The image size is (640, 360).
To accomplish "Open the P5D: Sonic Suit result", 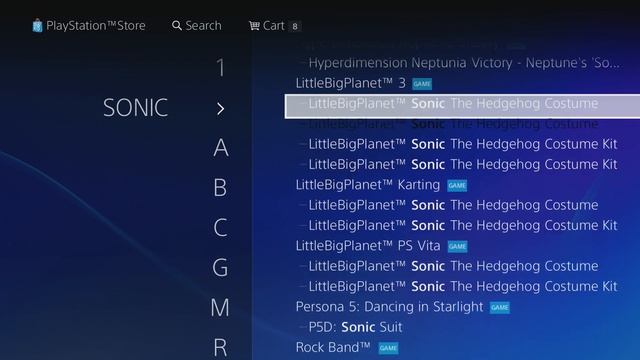I will (x=355, y=327).
